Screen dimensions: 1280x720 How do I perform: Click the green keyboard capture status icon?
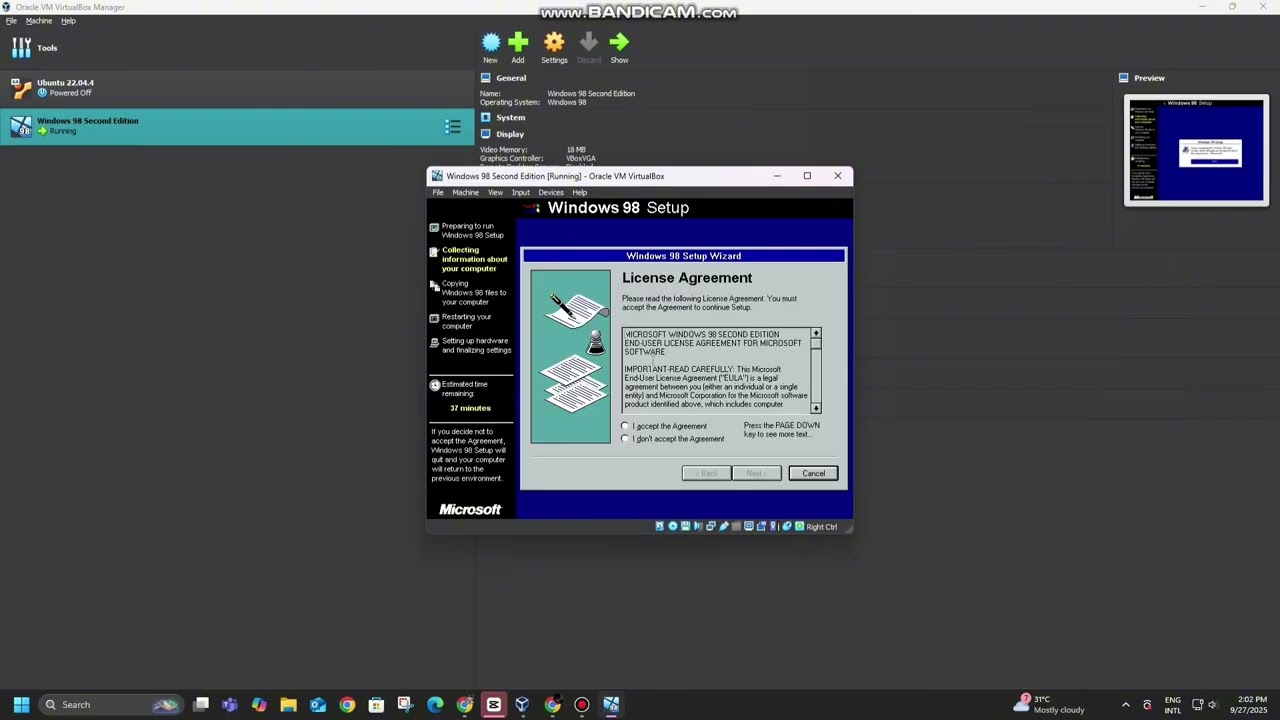point(800,526)
